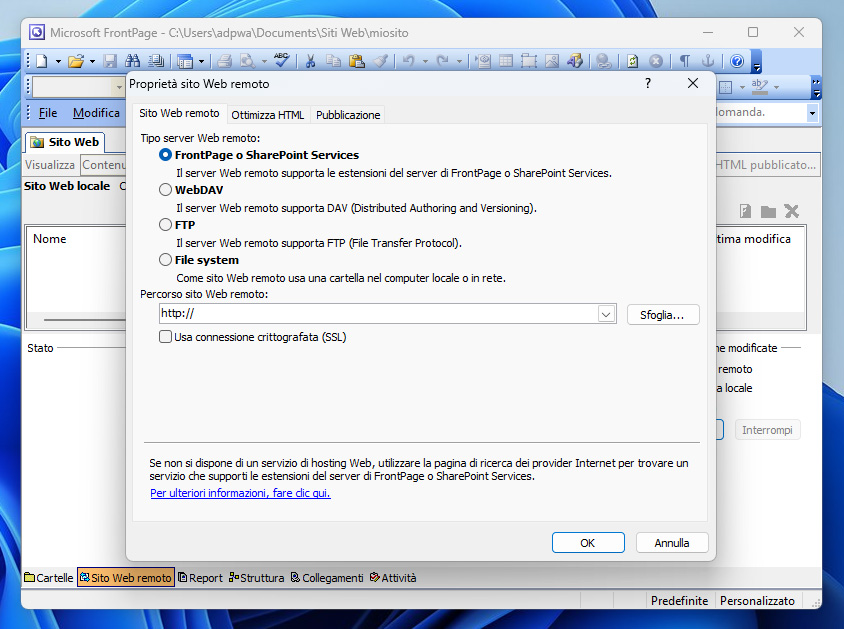Click the Sfoglia... browse button

(x=662, y=315)
